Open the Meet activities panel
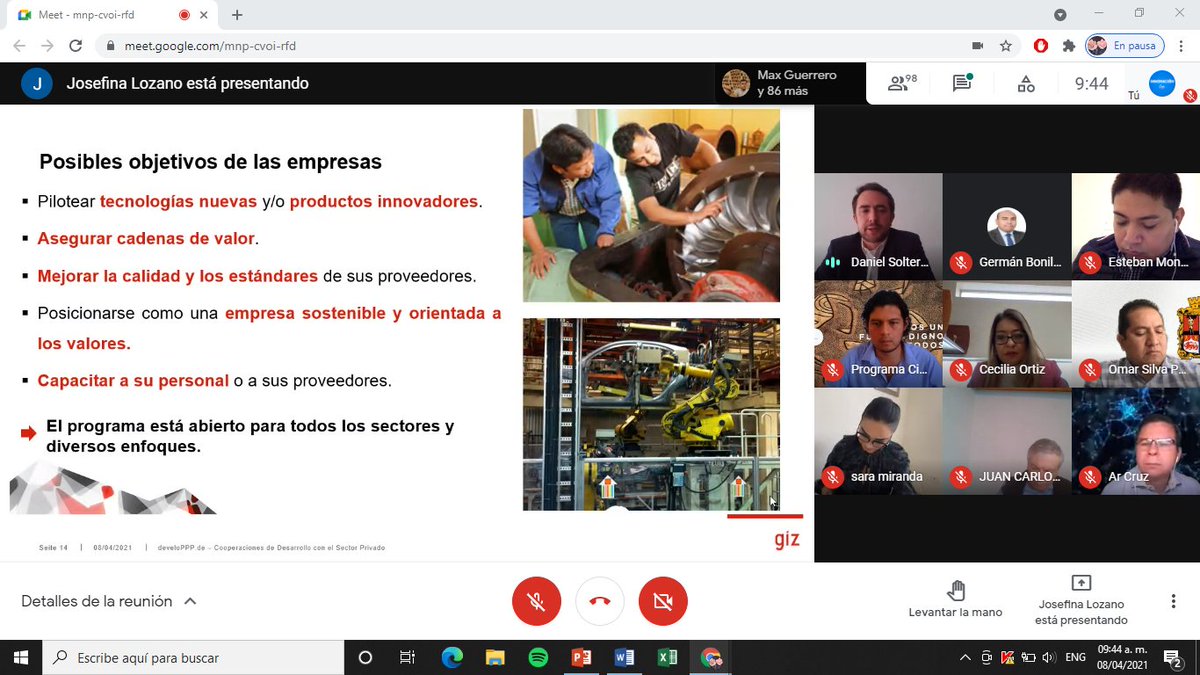 (1026, 83)
